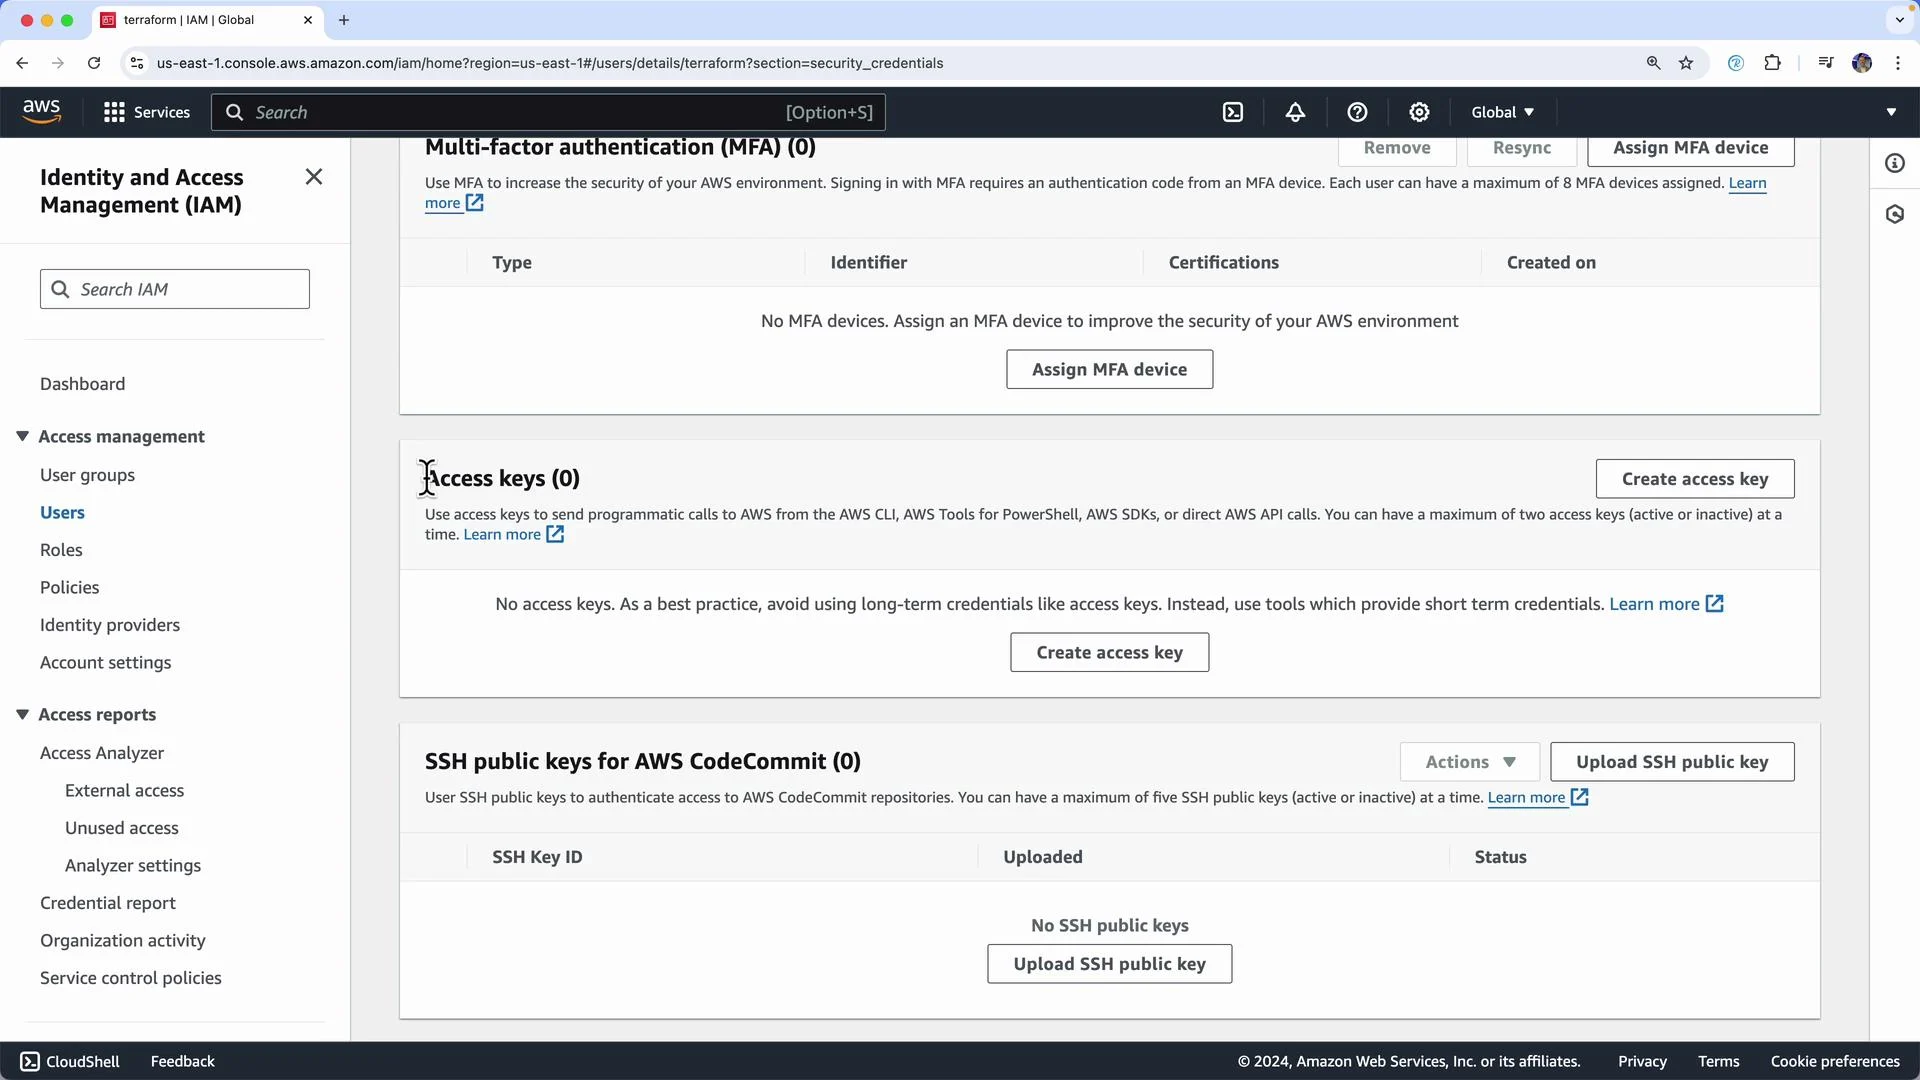Open Credential report

coord(108,903)
